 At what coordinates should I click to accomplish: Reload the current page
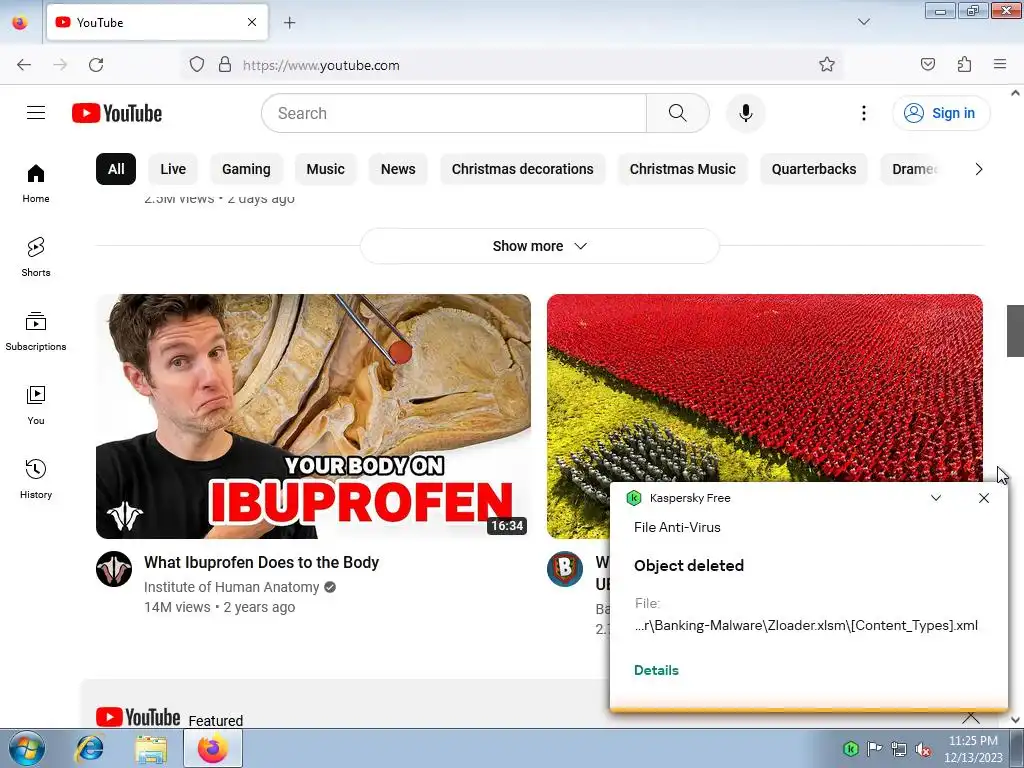(96, 65)
